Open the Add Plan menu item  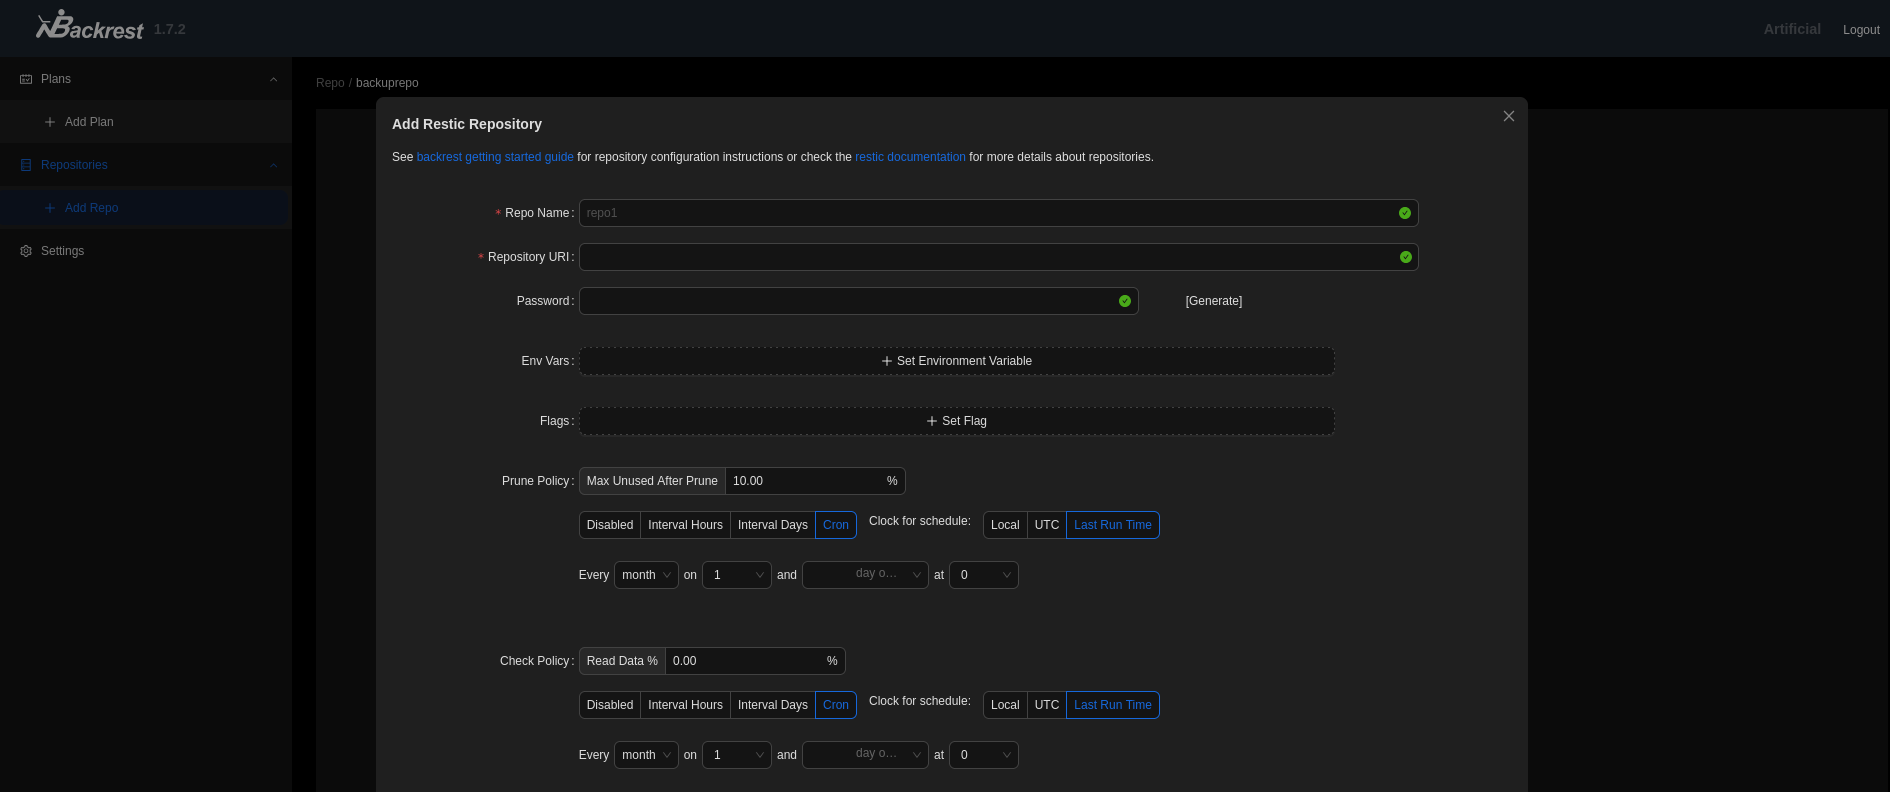pos(89,122)
